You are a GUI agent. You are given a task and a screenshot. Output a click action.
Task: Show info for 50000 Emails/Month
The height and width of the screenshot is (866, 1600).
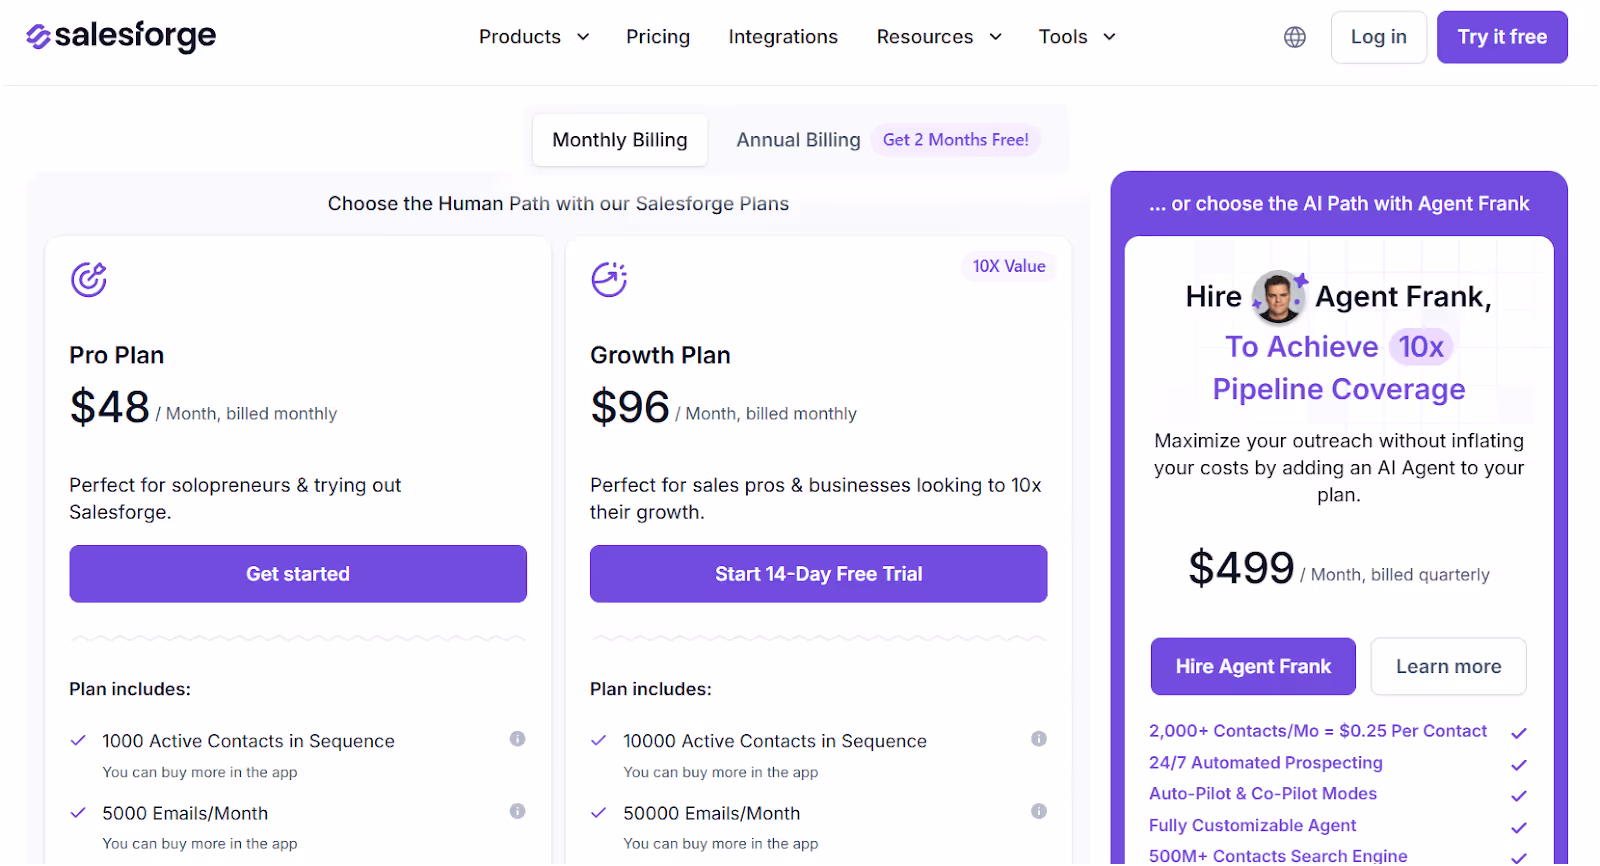[1039, 811]
